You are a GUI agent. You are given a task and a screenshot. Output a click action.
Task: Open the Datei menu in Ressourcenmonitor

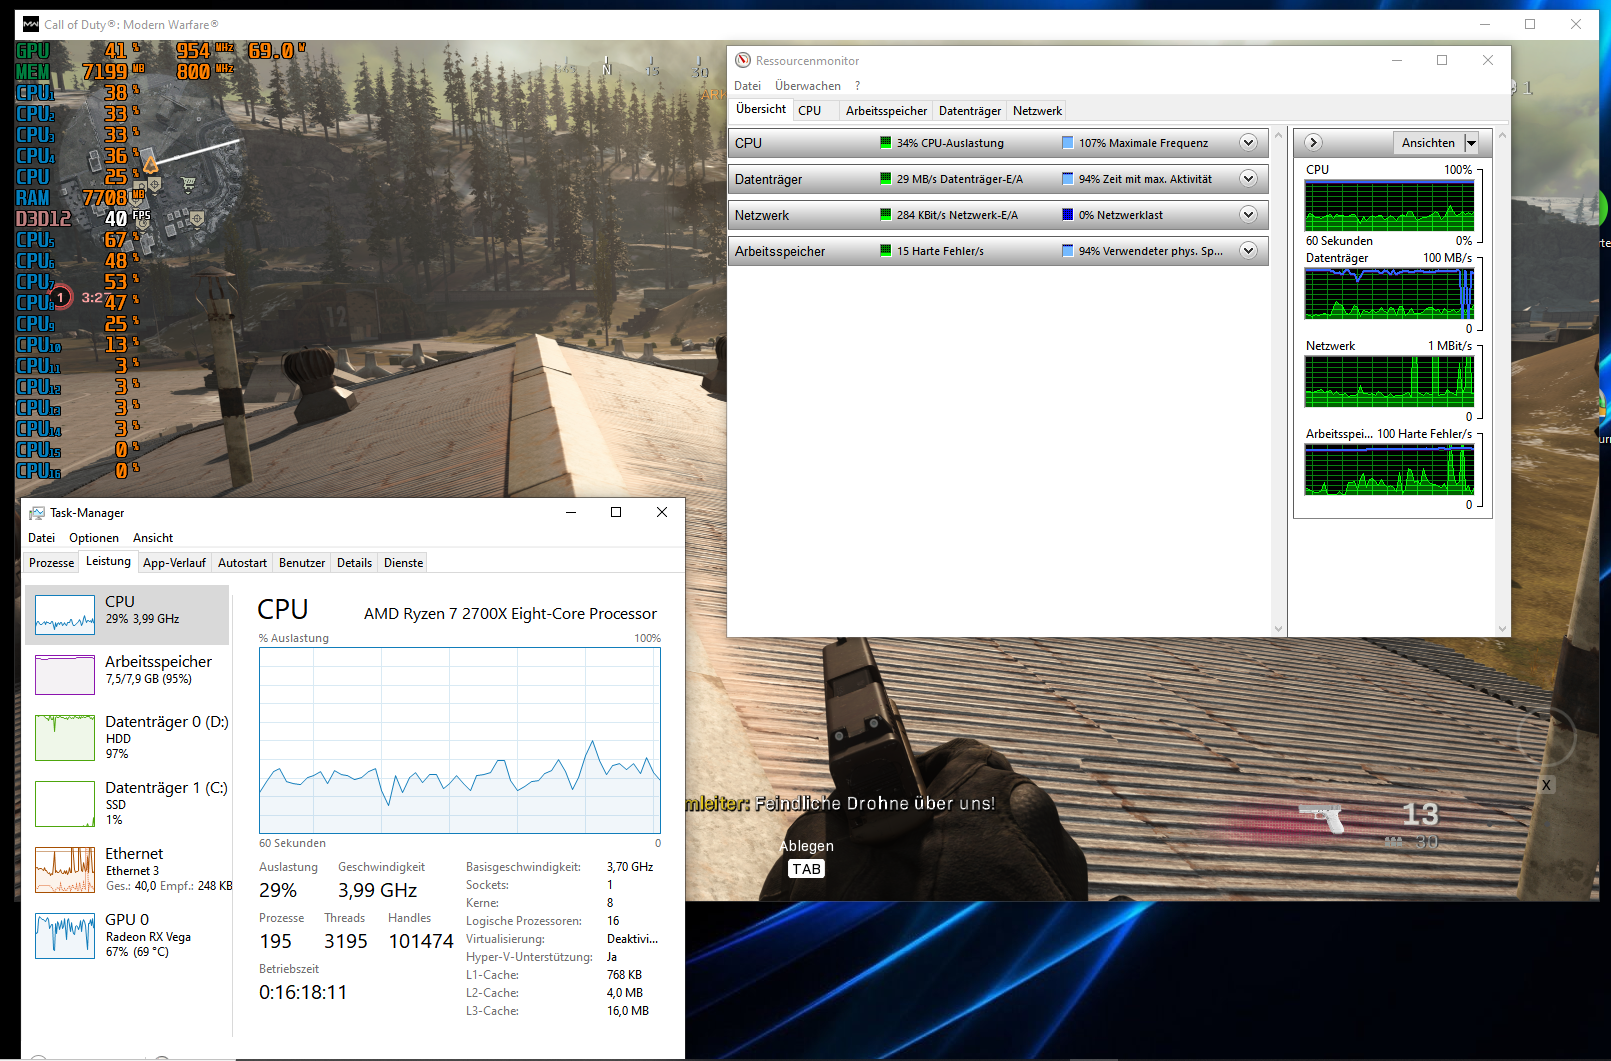tap(747, 86)
